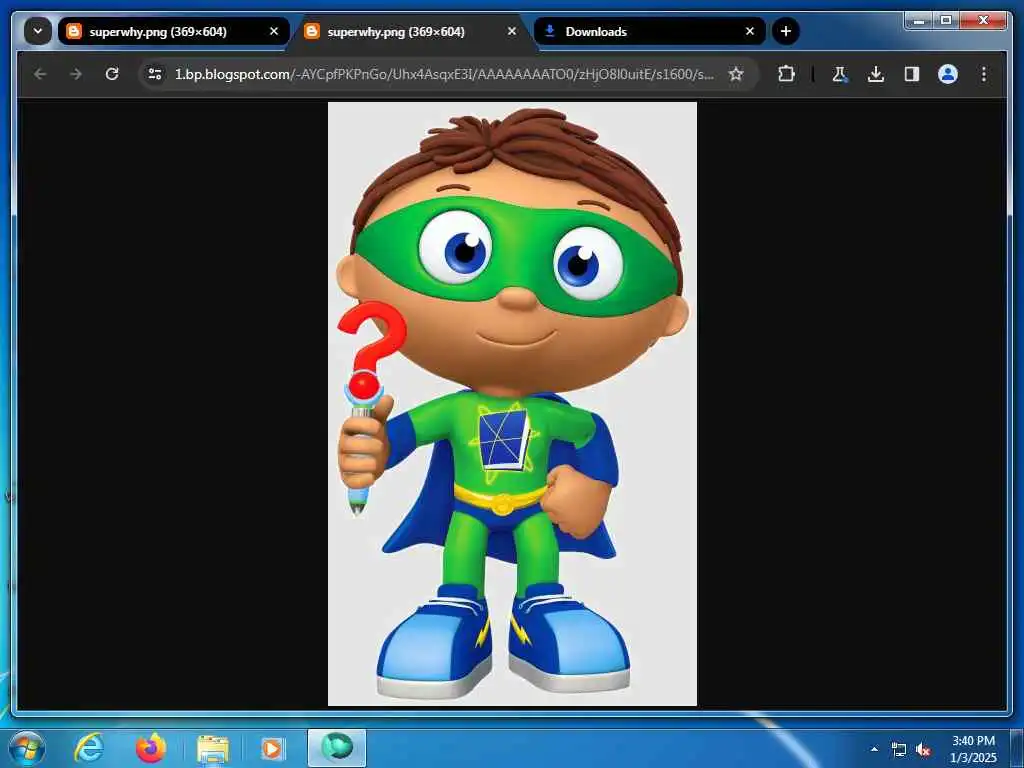Open the Extensions puzzle icon
This screenshot has width=1024, height=768.
pos(786,74)
